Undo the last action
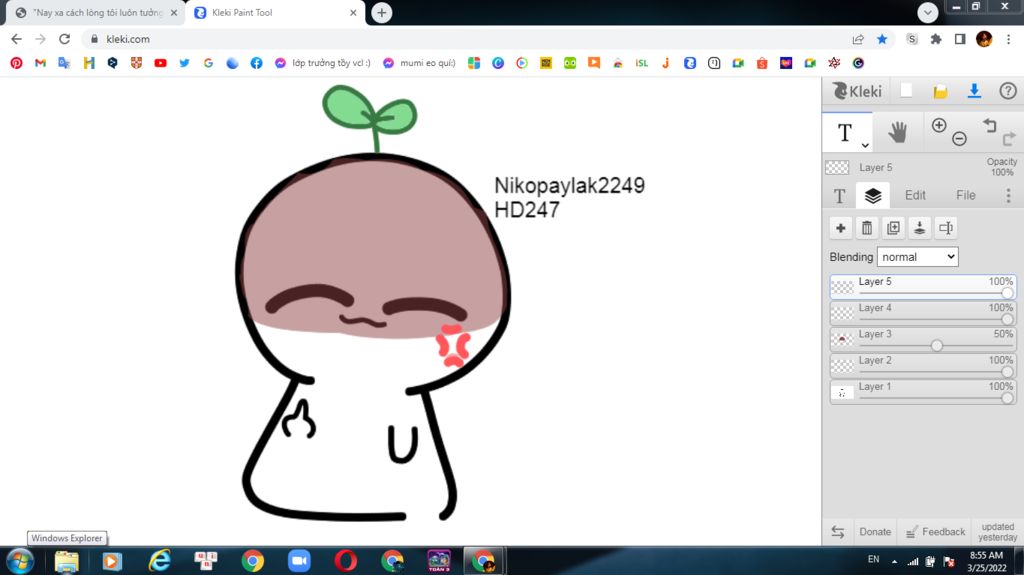 point(990,125)
